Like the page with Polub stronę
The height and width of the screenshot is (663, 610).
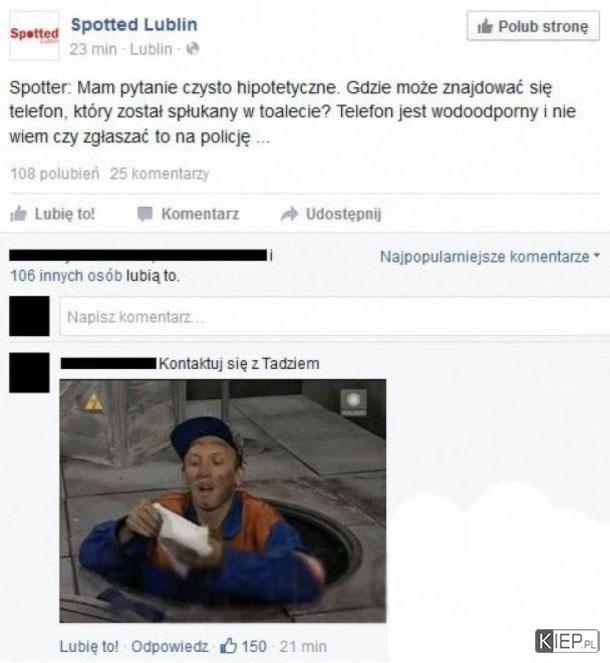[x=533, y=26]
